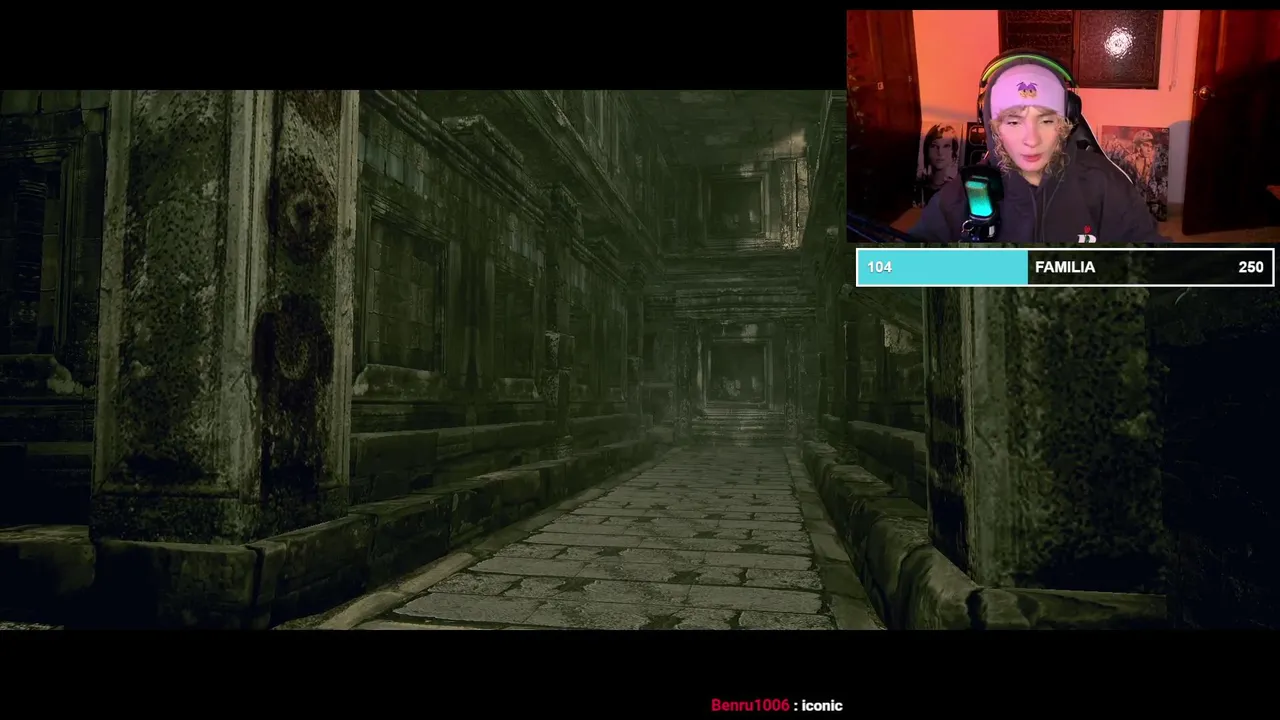Click the goal target number '250'
This screenshot has height=720, width=1280.
1251,267
